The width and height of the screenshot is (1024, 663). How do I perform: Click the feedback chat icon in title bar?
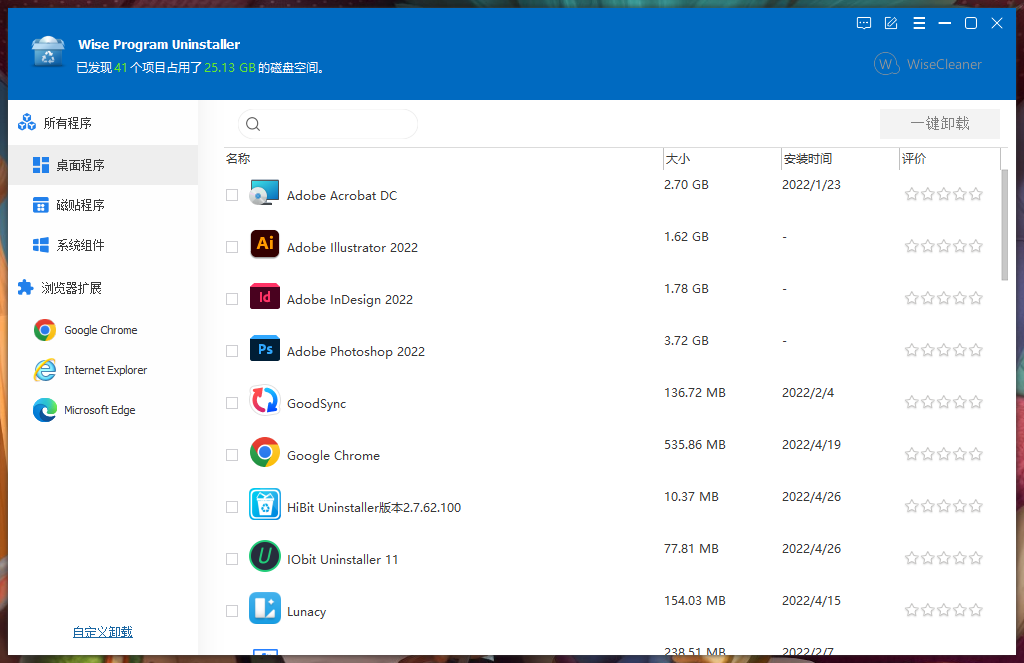tap(863, 24)
